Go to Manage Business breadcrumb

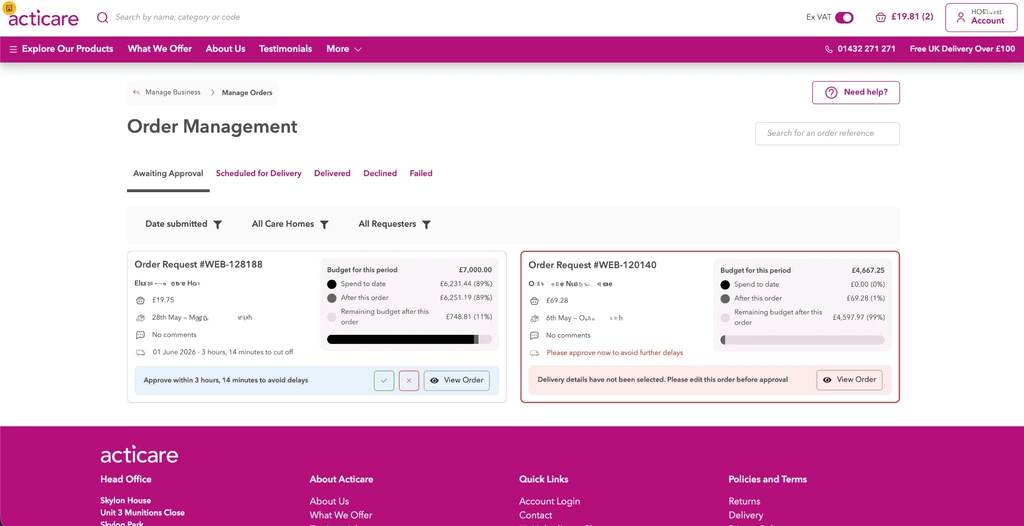click(173, 93)
